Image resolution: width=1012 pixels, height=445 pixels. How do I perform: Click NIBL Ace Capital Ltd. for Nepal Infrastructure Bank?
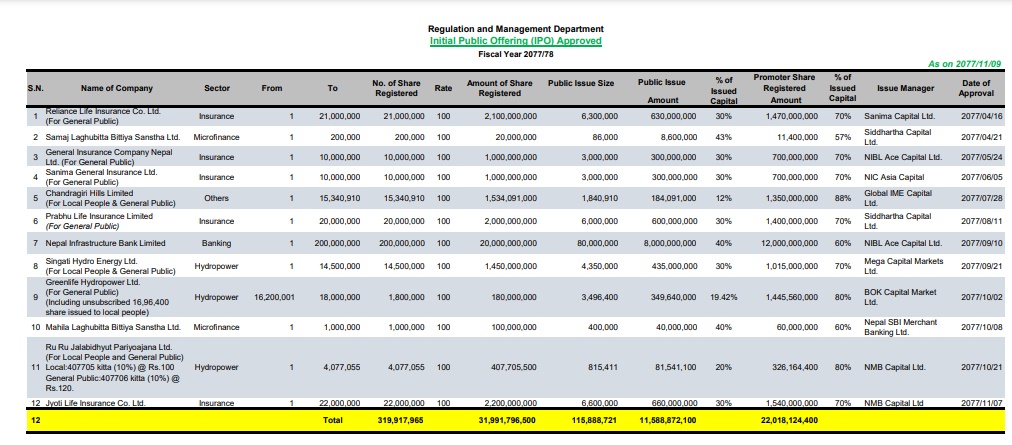coord(903,243)
